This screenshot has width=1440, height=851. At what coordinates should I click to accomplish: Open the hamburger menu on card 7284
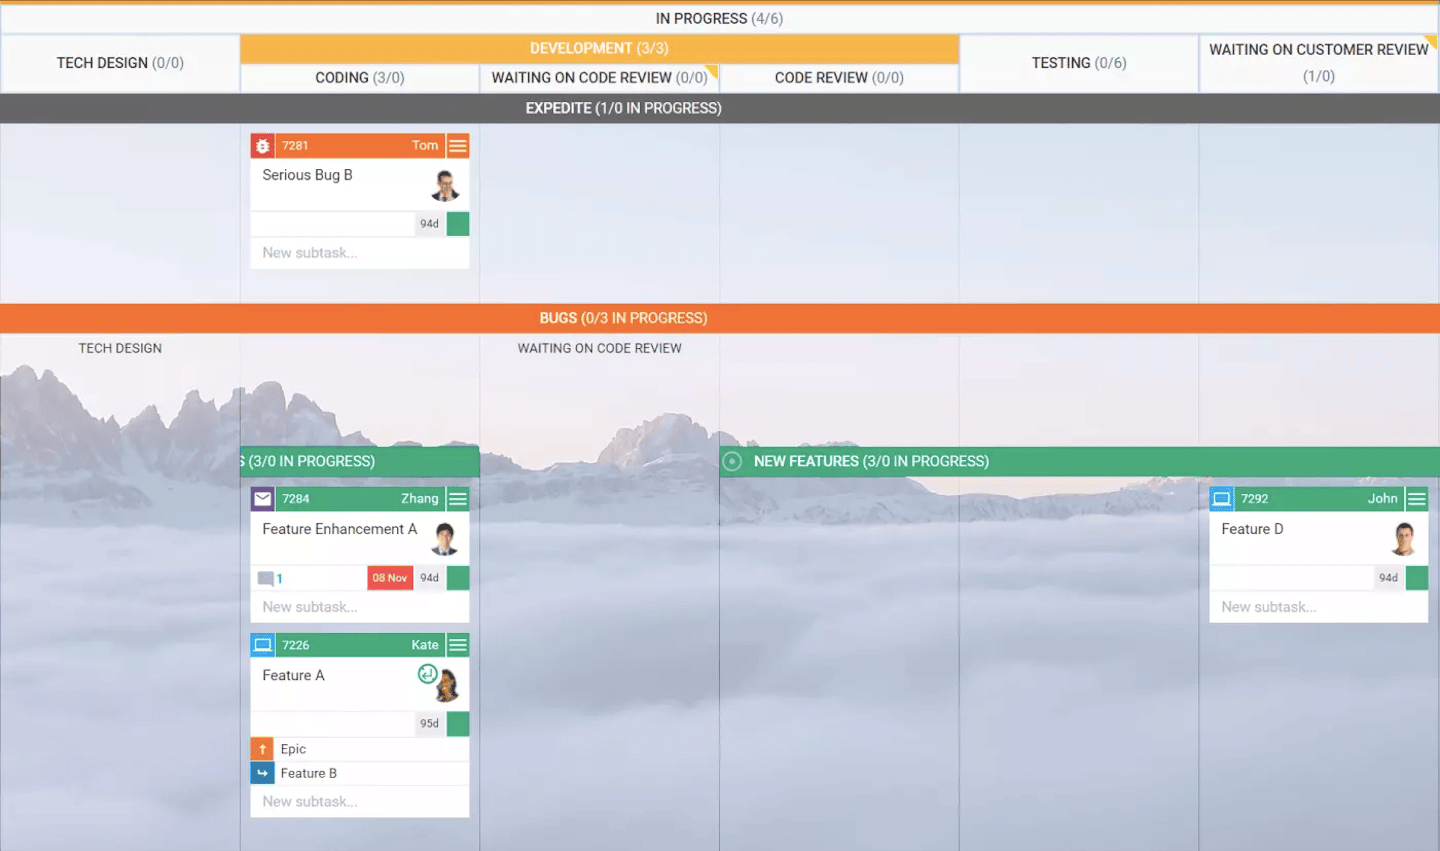(x=458, y=498)
